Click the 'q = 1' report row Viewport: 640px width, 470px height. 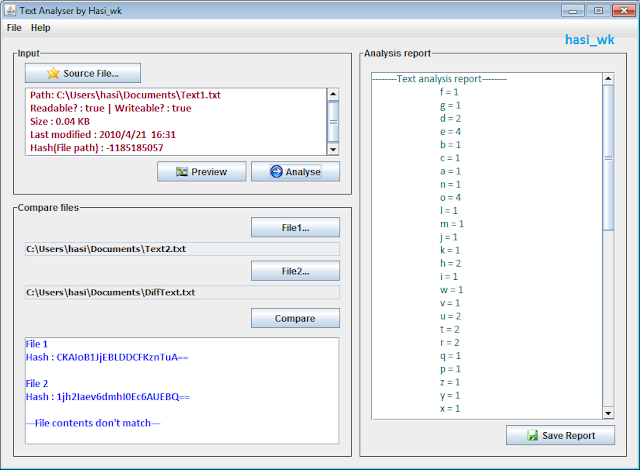(x=450, y=356)
